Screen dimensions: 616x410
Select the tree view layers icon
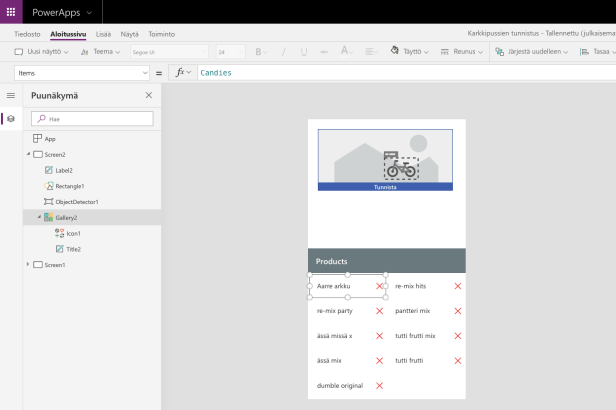coord(11,118)
